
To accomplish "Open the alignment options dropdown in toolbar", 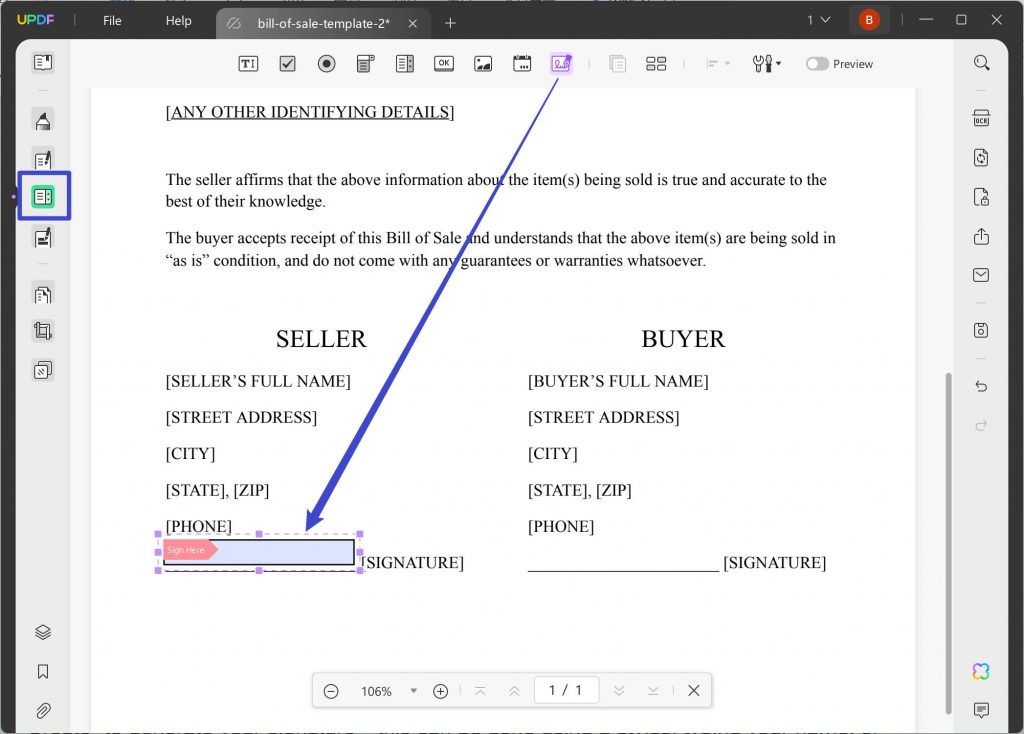I will pyautogui.click(x=717, y=63).
